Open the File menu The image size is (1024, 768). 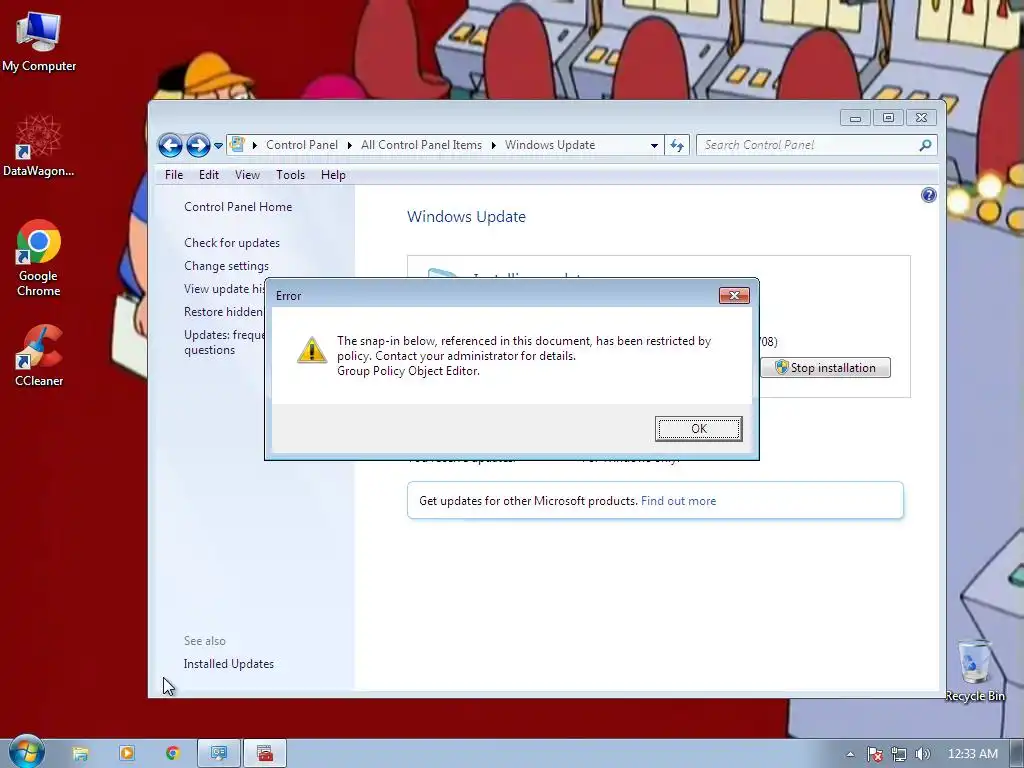click(x=174, y=175)
